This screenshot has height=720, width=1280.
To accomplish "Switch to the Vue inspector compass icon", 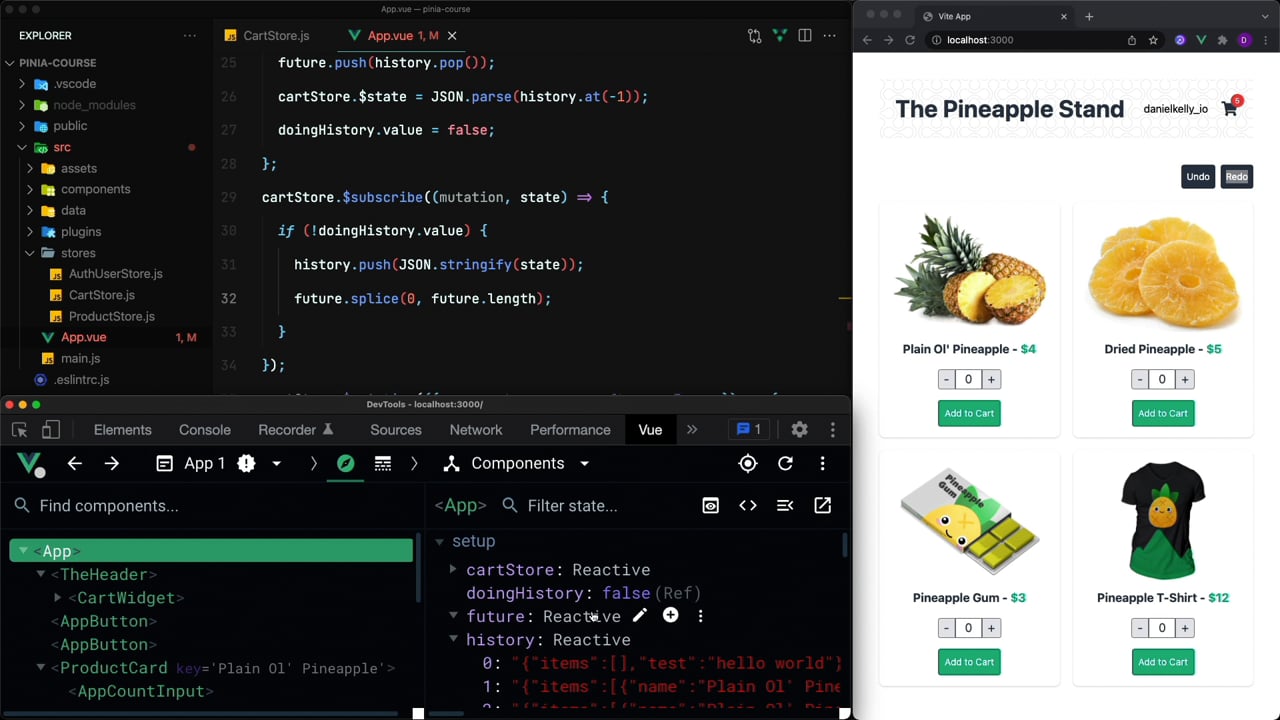I will [346, 464].
